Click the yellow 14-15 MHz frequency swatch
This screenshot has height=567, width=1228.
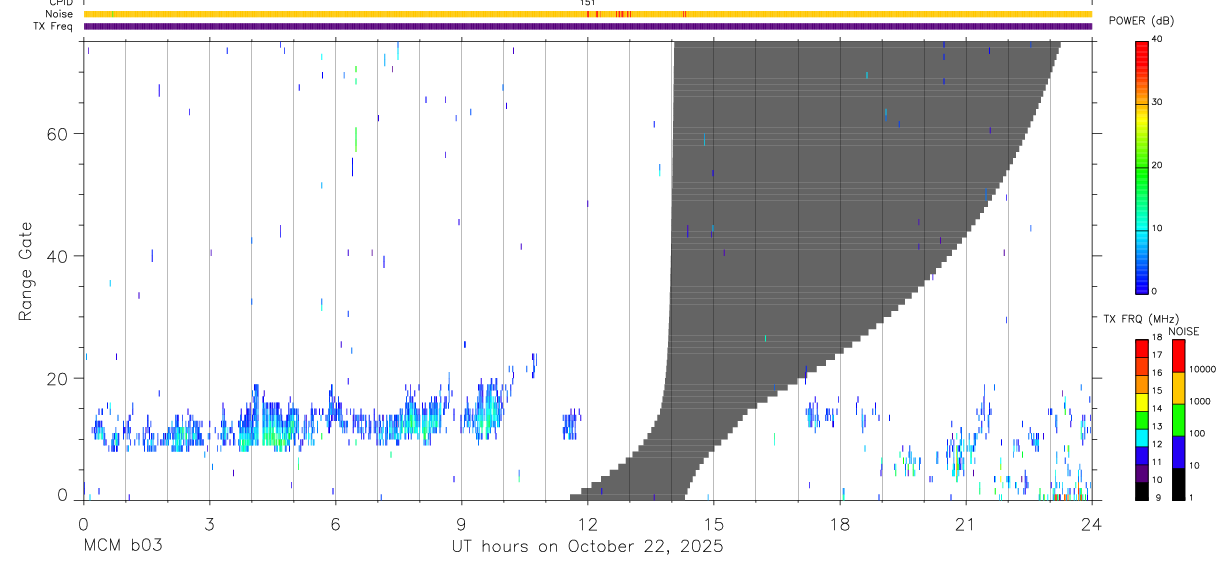pos(1142,402)
